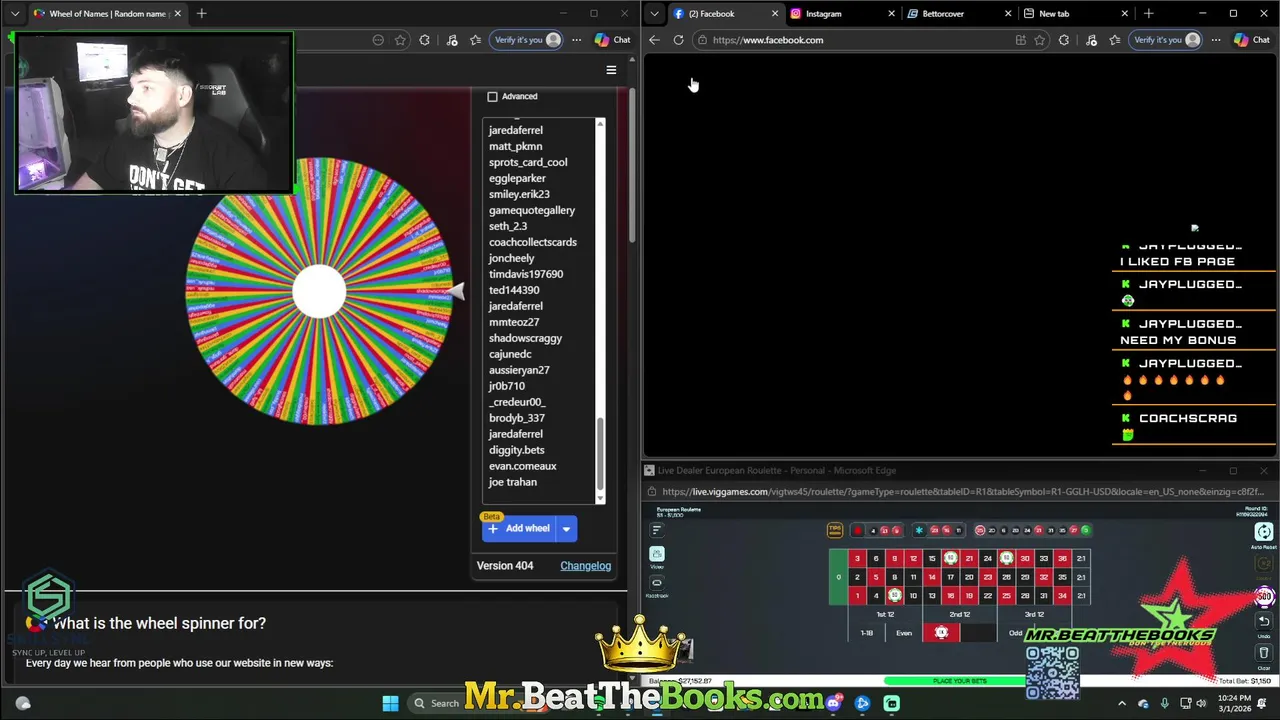Open the Changelog link

tap(585, 566)
